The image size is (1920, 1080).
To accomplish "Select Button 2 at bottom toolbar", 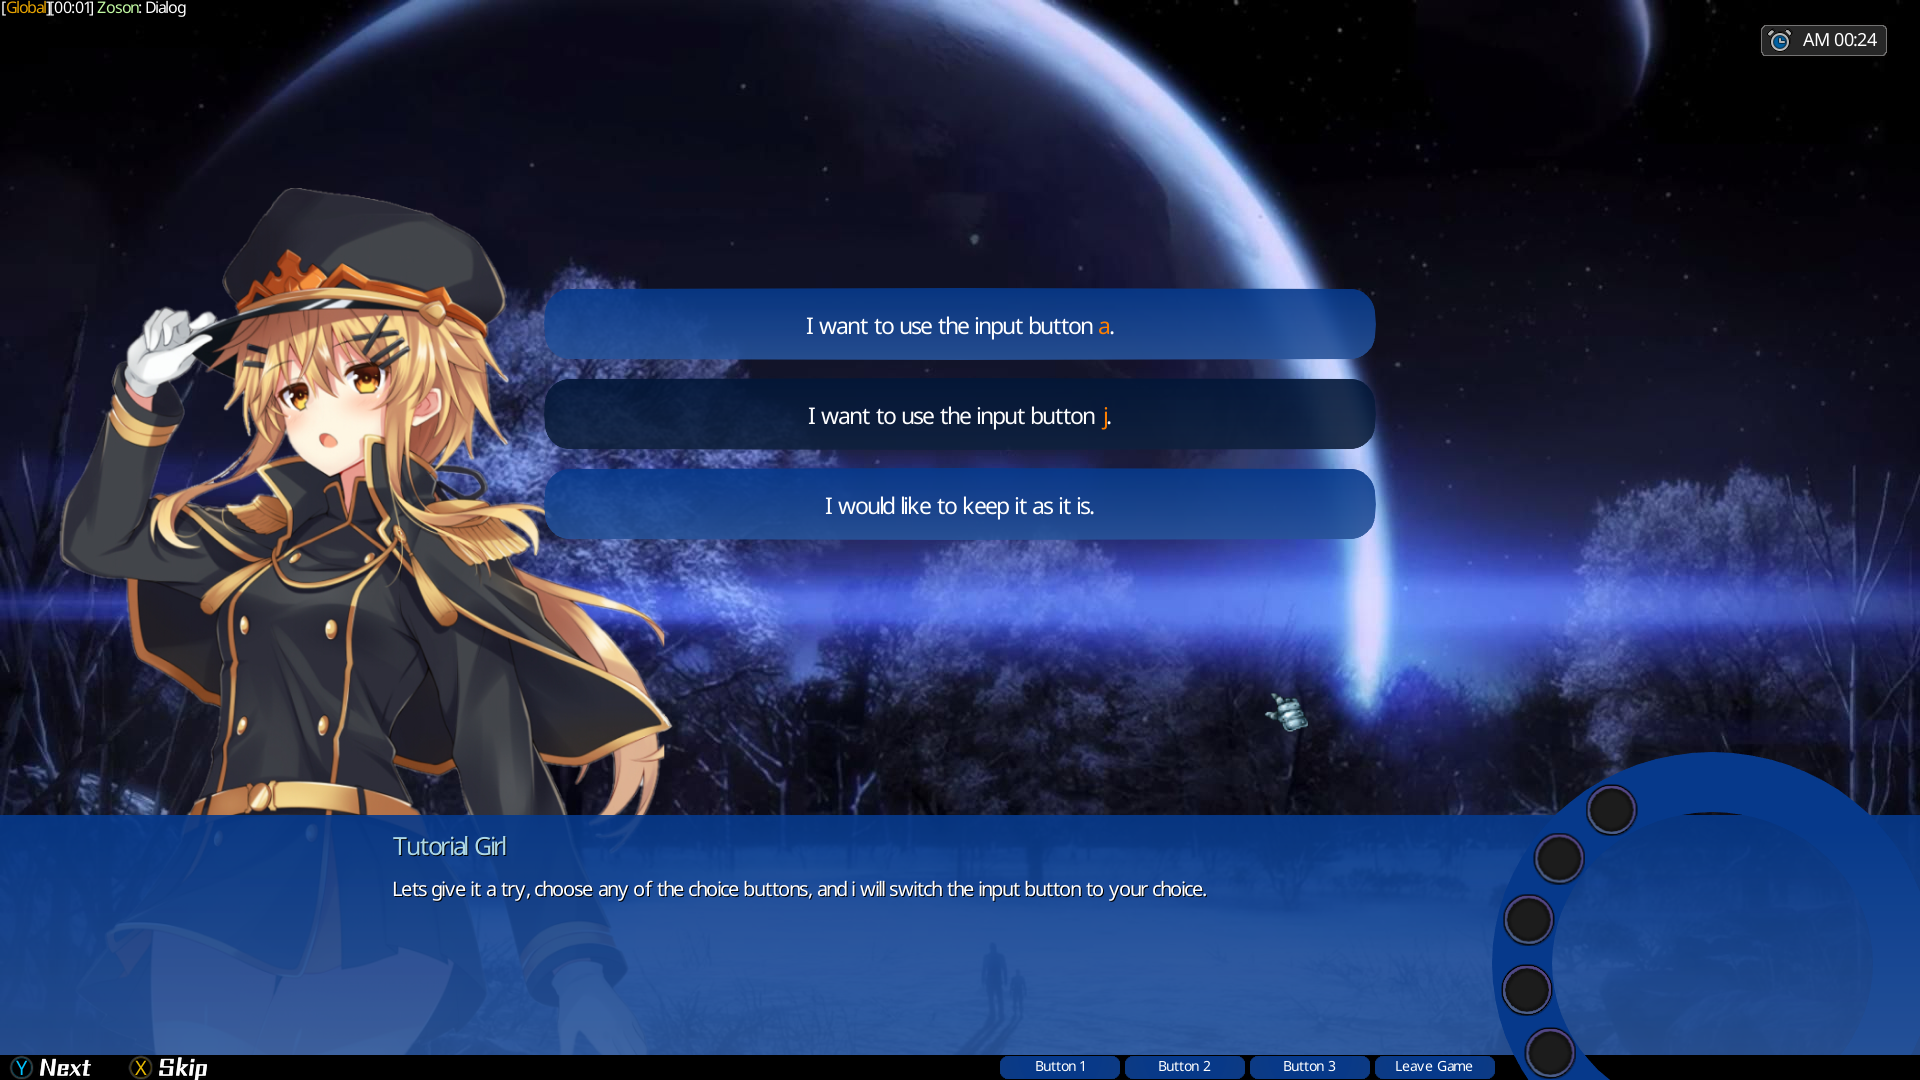I will (x=1184, y=1065).
